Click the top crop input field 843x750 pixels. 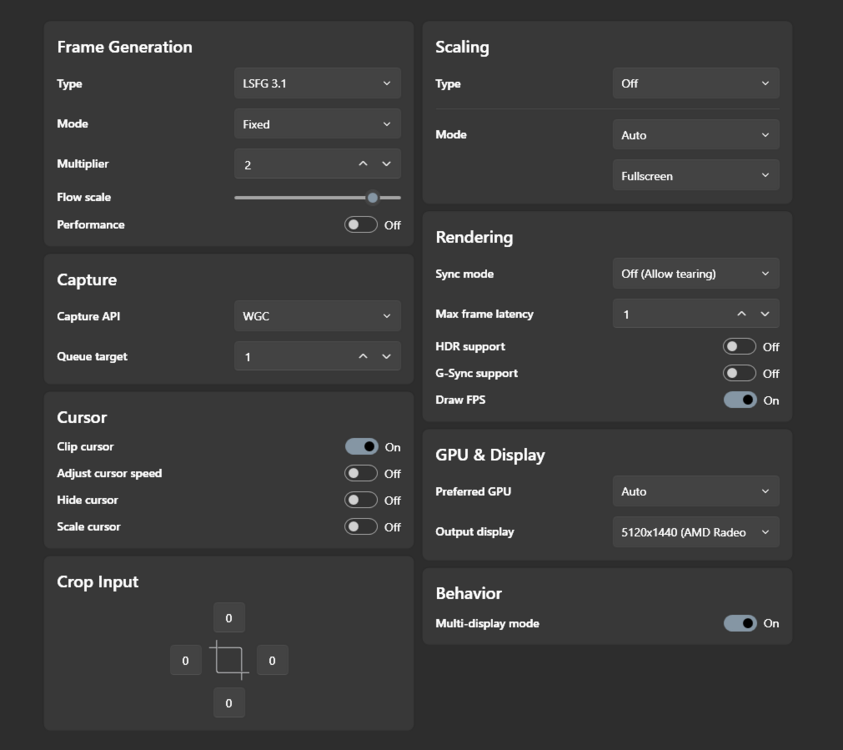(229, 618)
